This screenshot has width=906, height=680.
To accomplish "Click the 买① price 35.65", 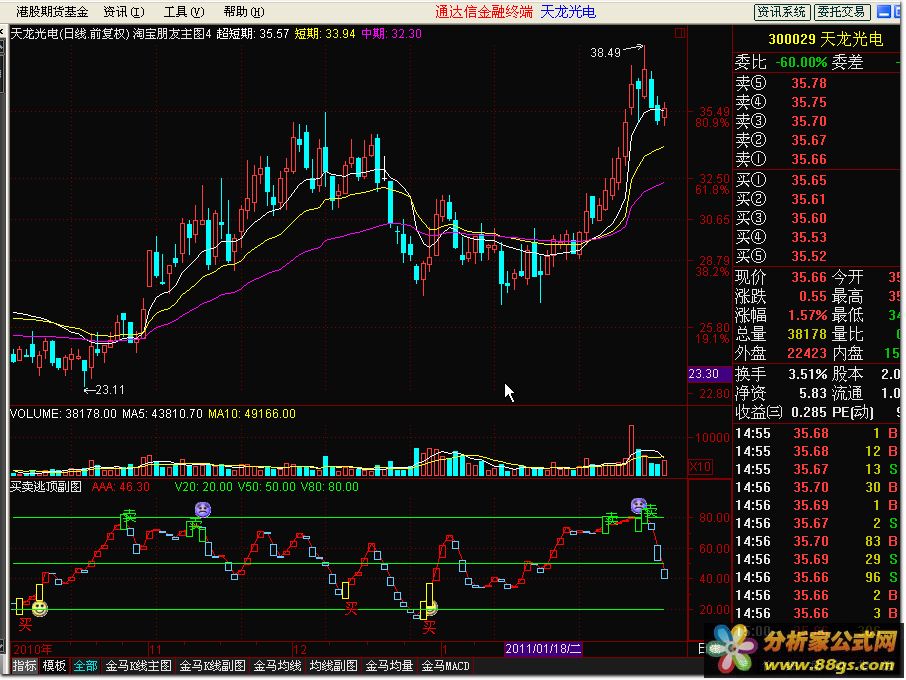I will point(809,180).
